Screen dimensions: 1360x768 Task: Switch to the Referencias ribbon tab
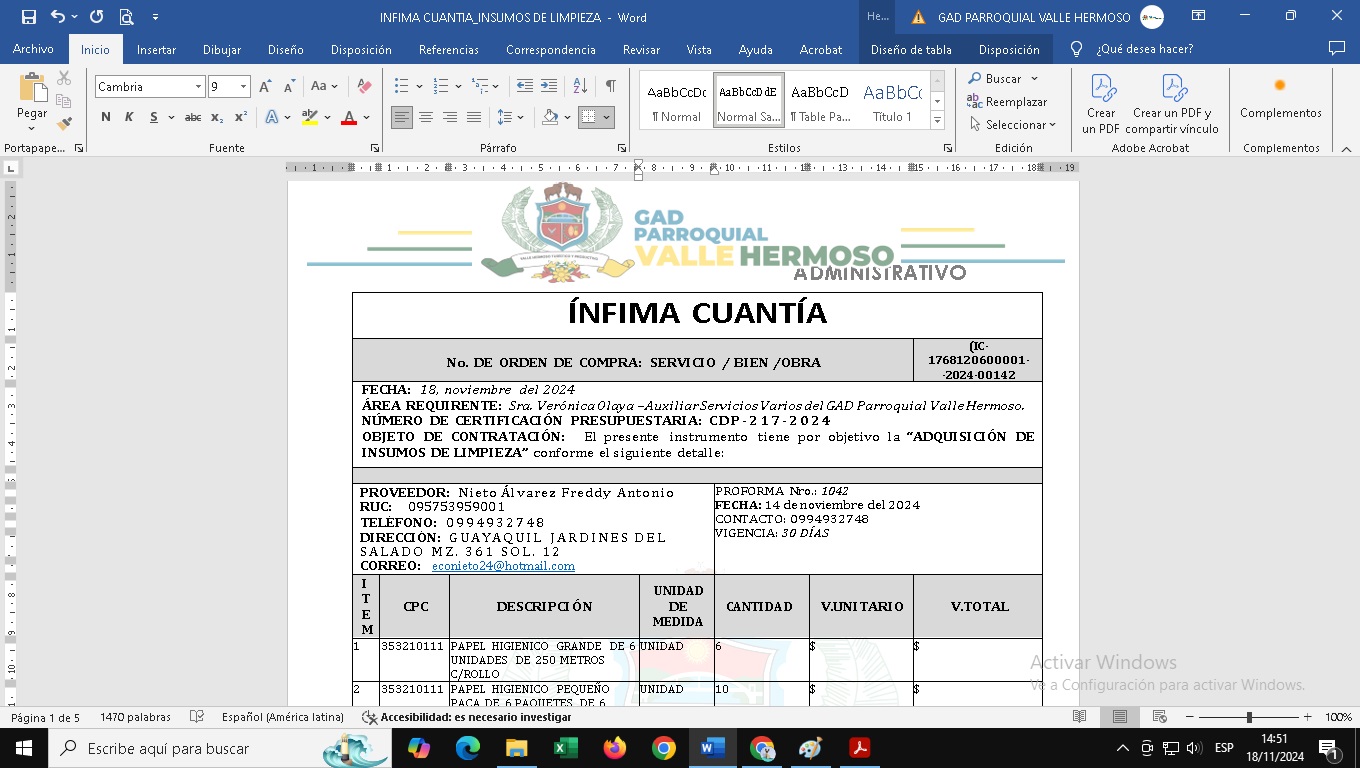[x=448, y=49]
